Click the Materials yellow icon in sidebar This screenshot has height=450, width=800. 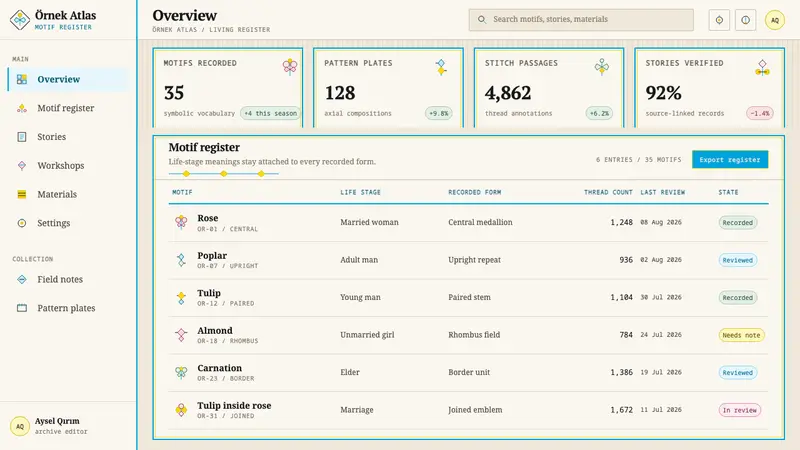tap(22, 194)
